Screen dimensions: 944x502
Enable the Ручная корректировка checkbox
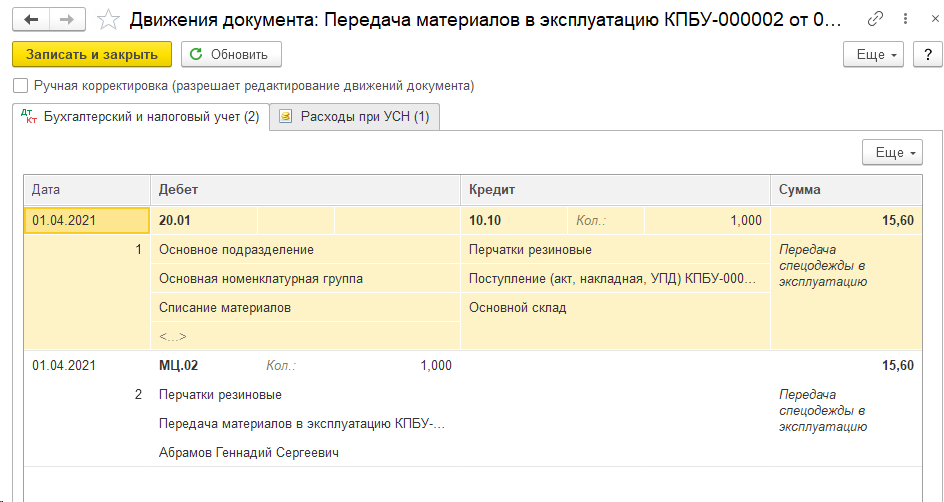tap(21, 86)
